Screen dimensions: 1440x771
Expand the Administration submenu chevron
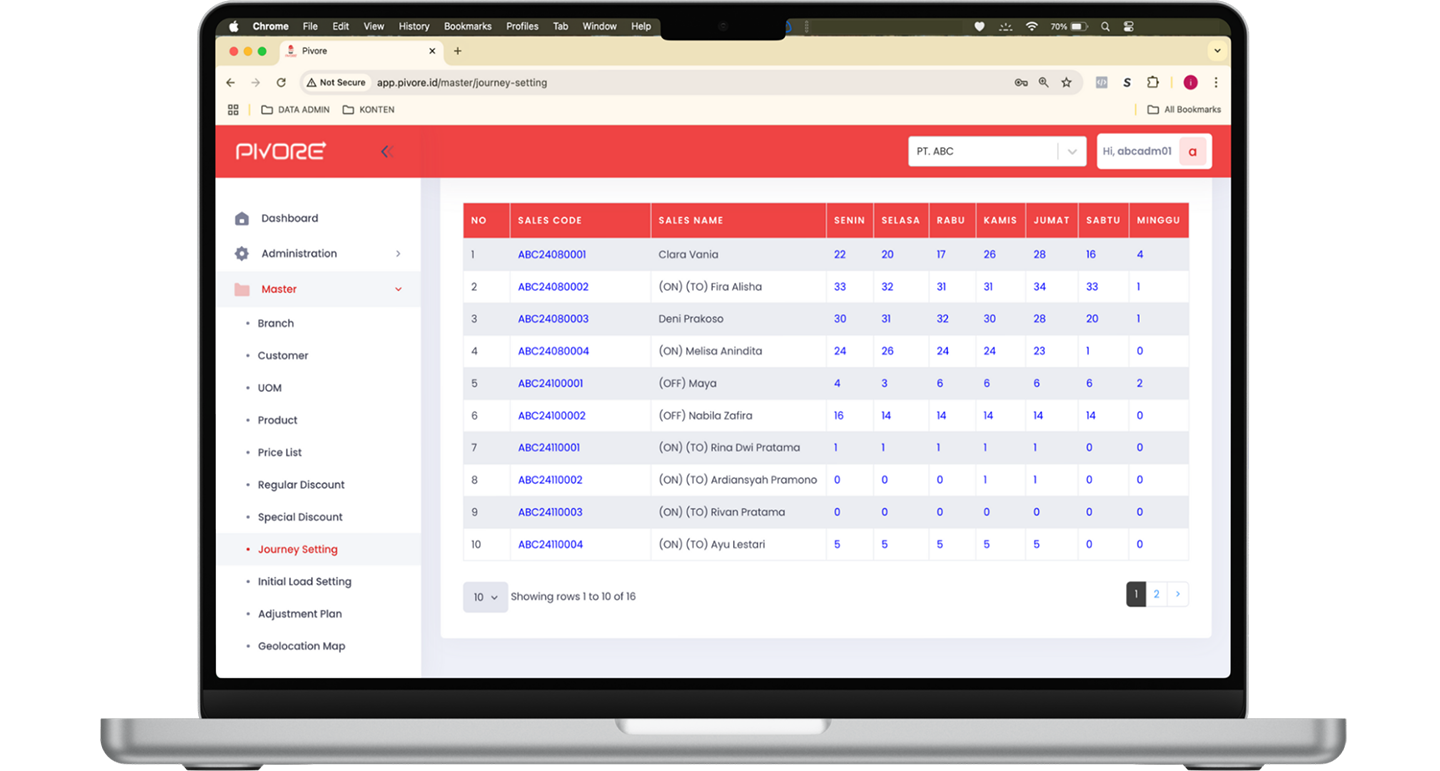[x=398, y=254]
